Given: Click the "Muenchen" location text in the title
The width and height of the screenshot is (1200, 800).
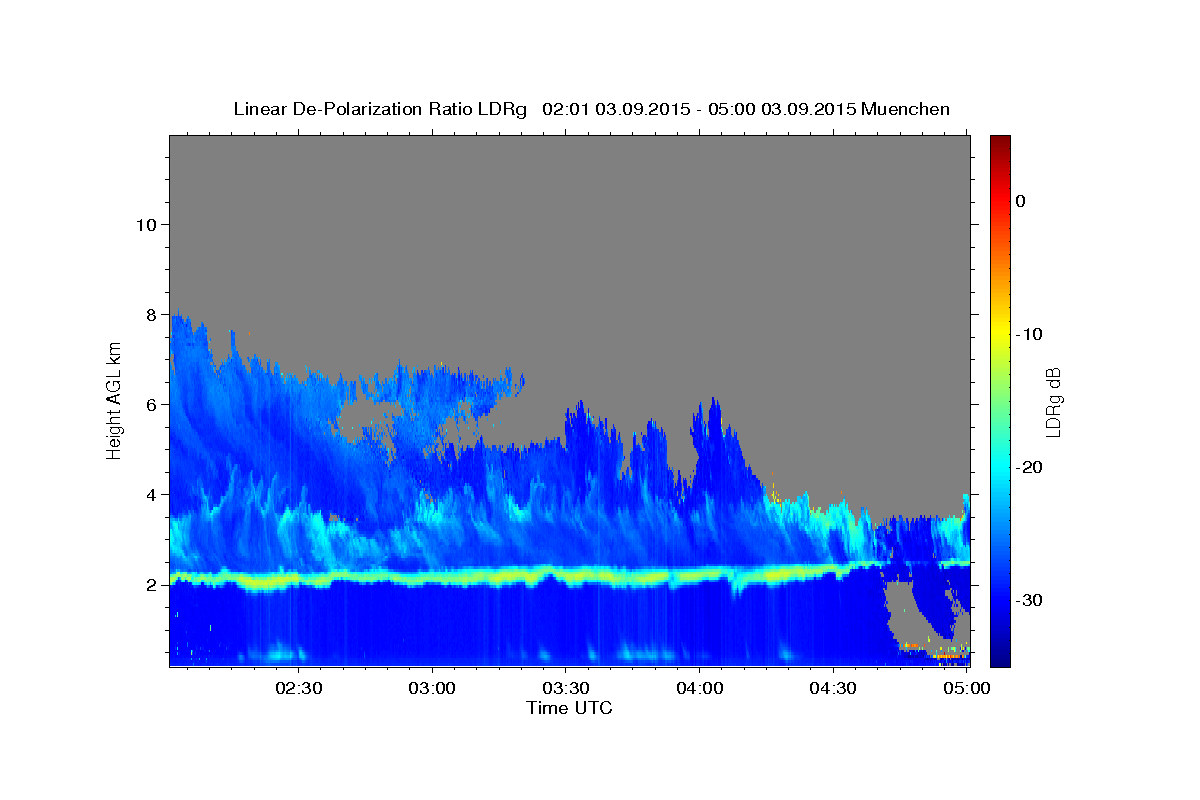Looking at the screenshot, I should click(x=905, y=108).
